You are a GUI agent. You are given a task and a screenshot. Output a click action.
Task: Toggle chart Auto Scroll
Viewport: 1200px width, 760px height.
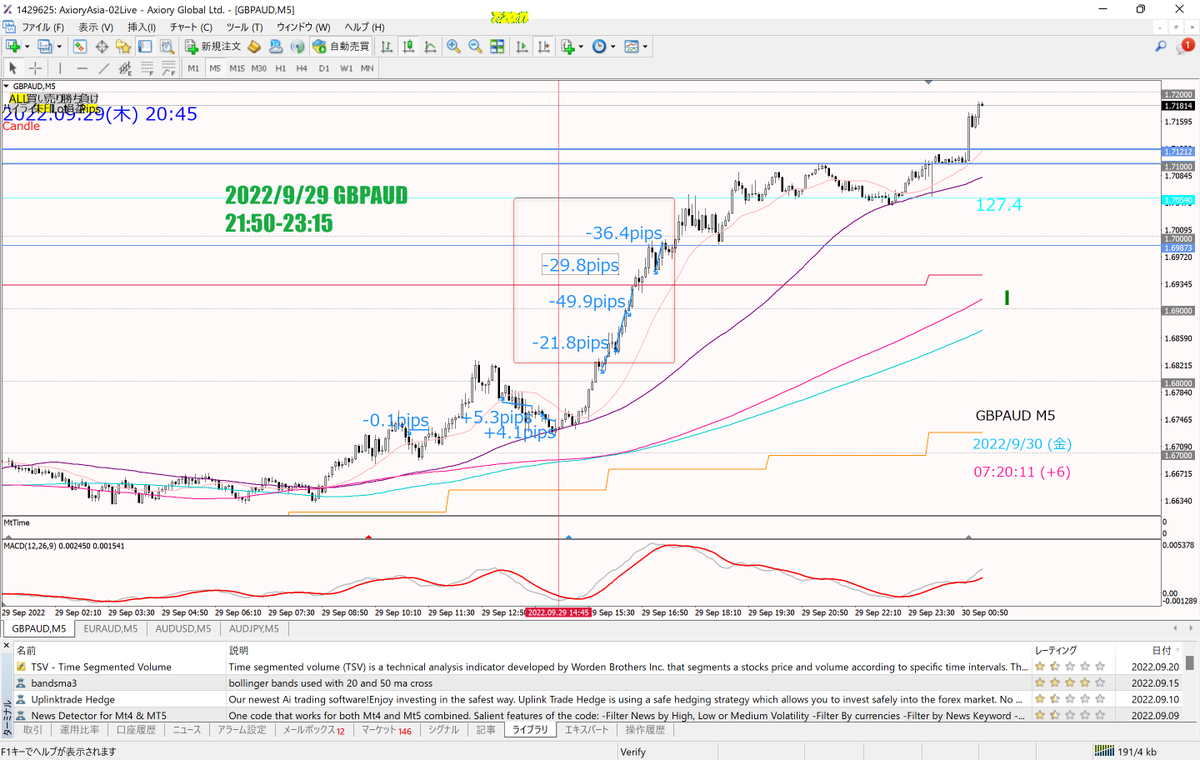[522, 46]
